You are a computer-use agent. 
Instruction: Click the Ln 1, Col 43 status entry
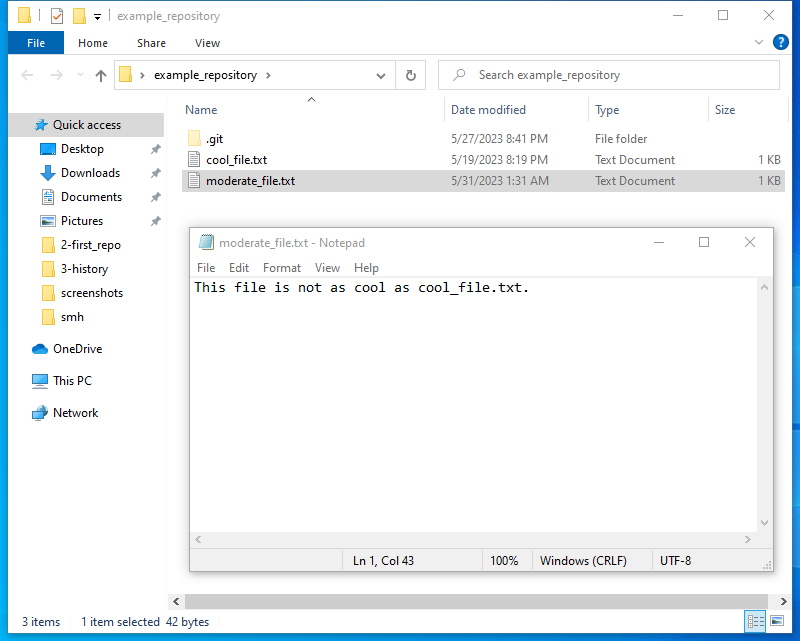383,561
